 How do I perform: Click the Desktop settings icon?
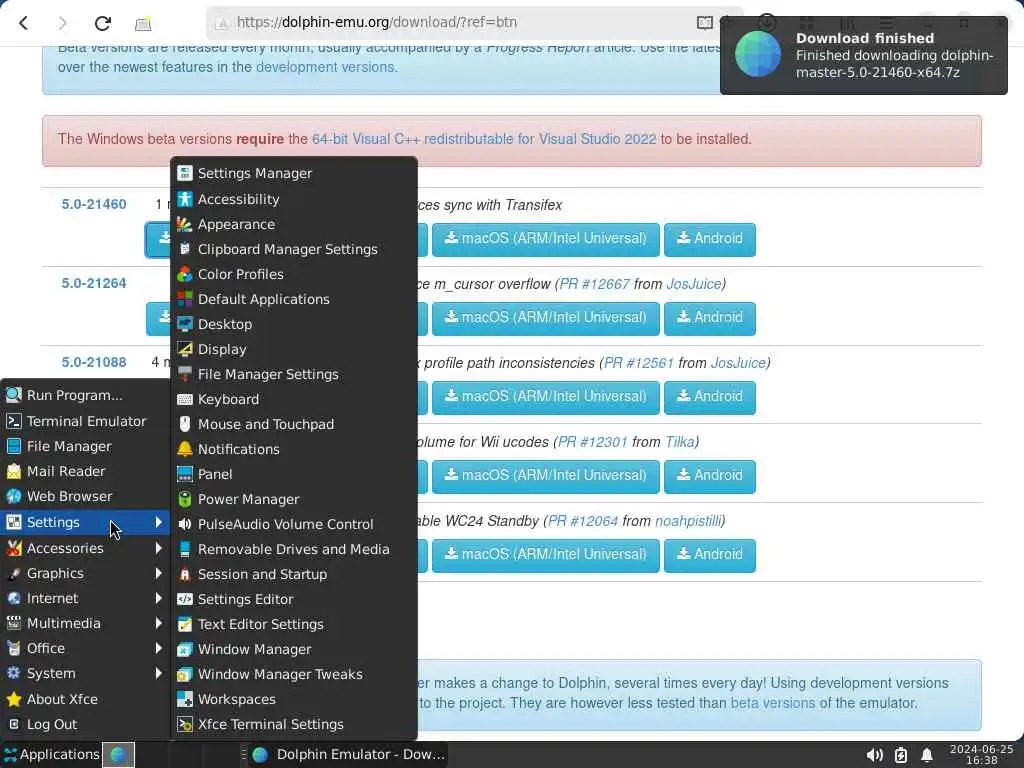(185, 324)
